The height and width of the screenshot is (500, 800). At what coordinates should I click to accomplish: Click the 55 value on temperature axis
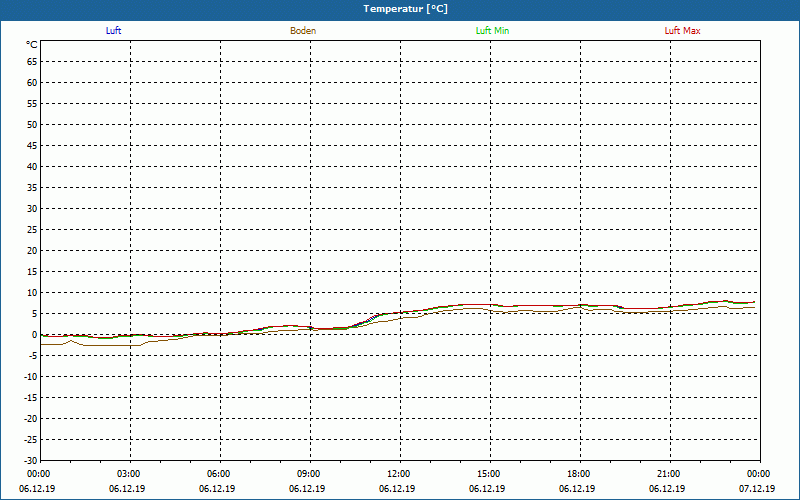pyautogui.click(x=32, y=104)
